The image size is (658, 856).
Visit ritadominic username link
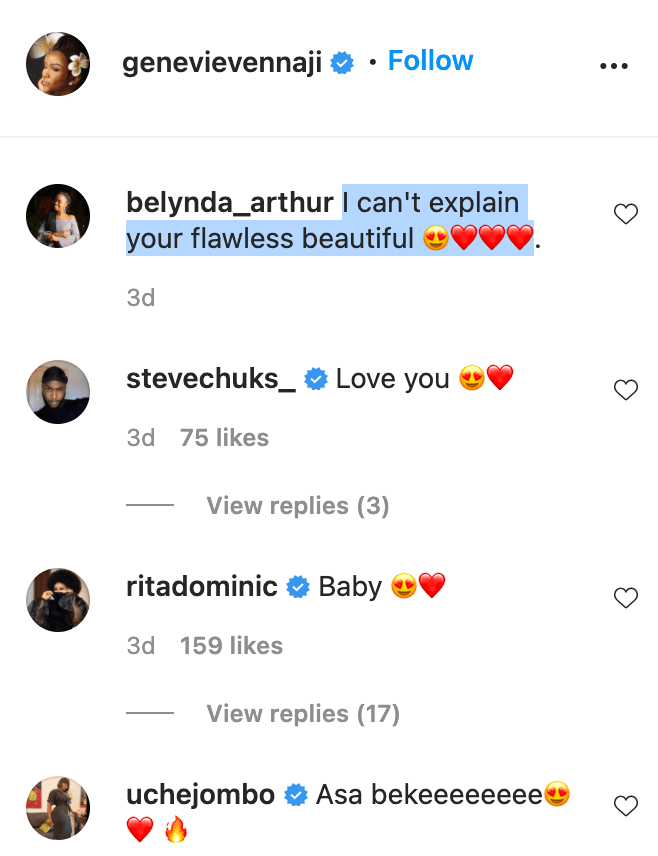click(x=202, y=587)
